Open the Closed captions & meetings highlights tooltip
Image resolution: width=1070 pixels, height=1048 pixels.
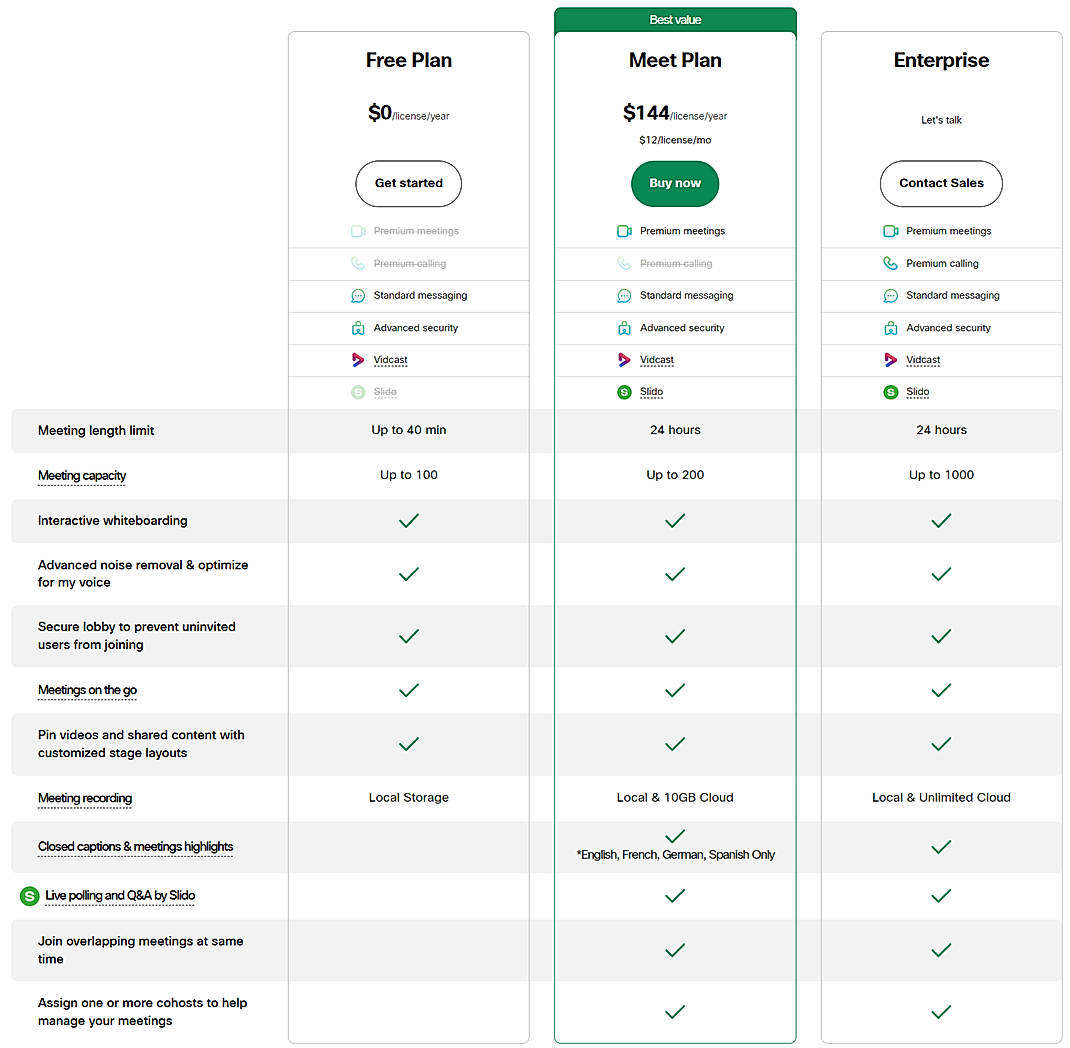pyautogui.click(x=135, y=847)
